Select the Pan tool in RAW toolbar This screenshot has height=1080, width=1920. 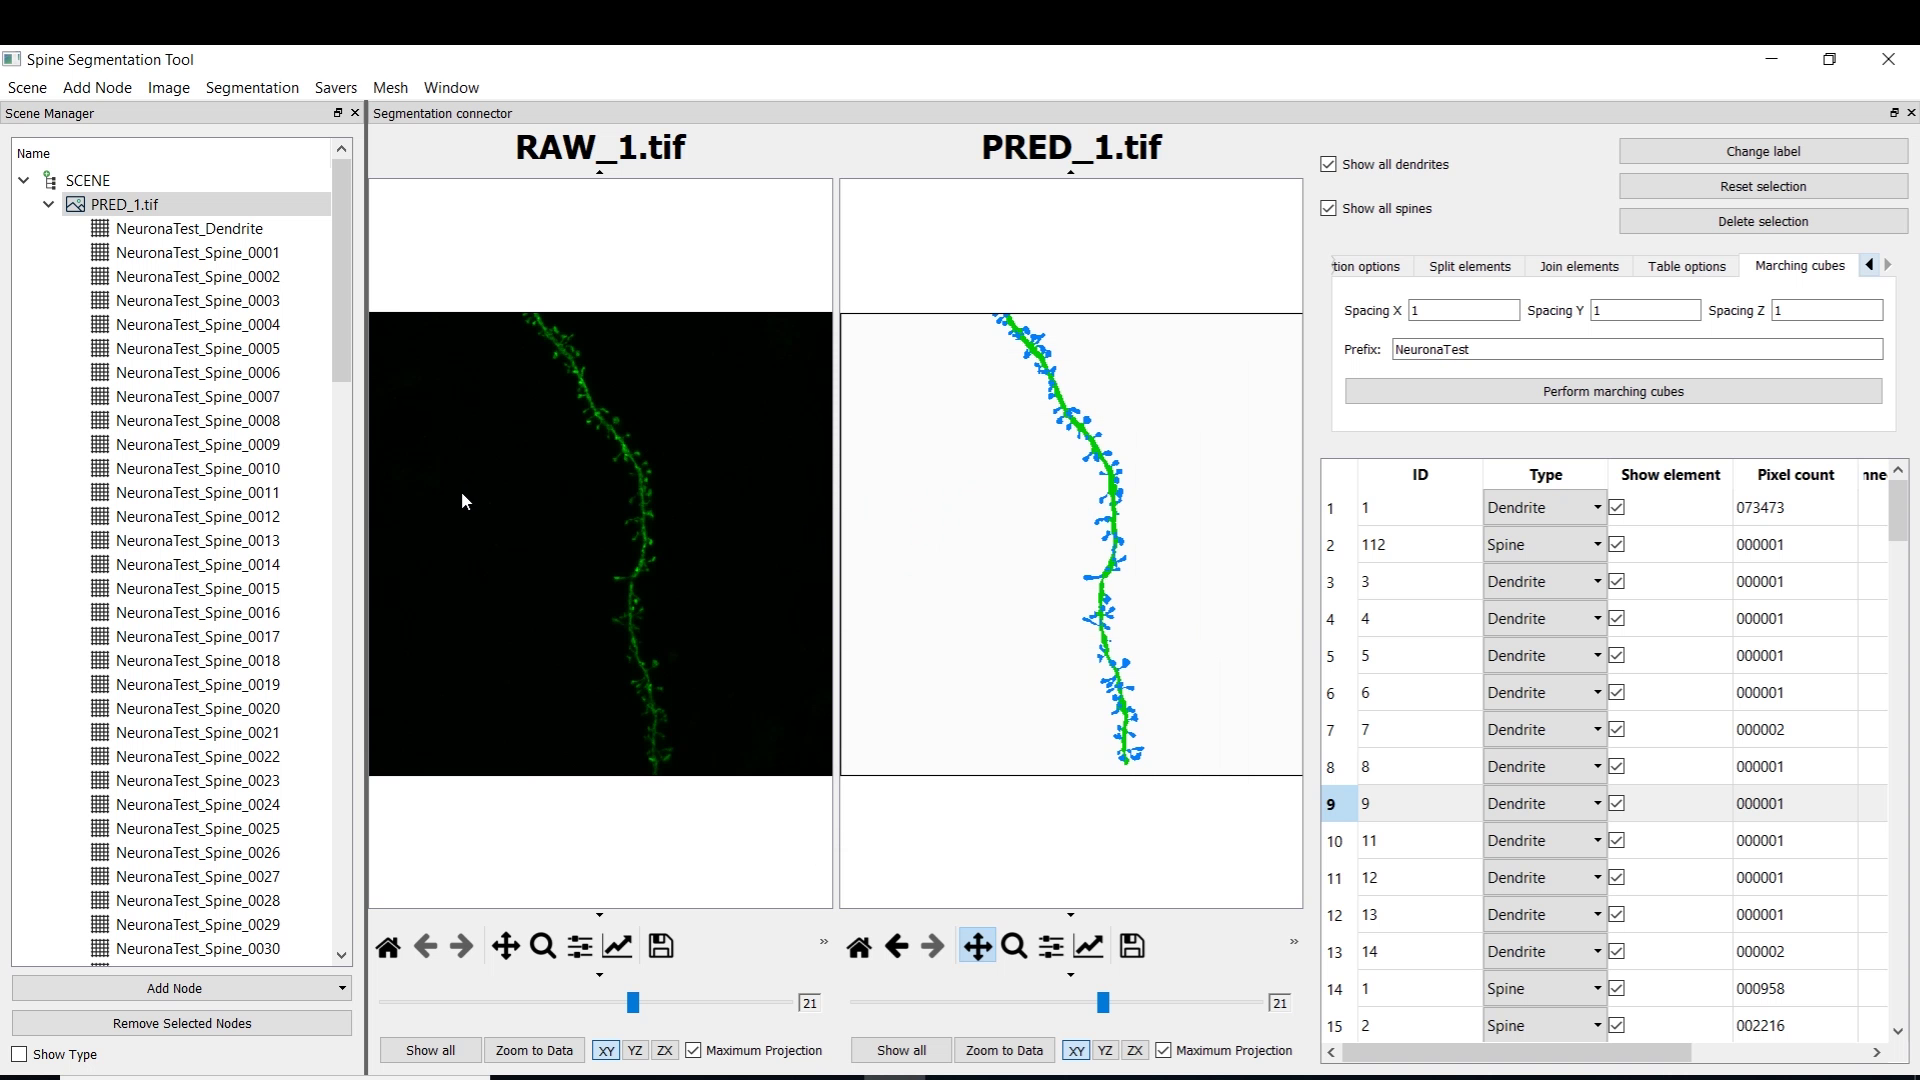505,946
